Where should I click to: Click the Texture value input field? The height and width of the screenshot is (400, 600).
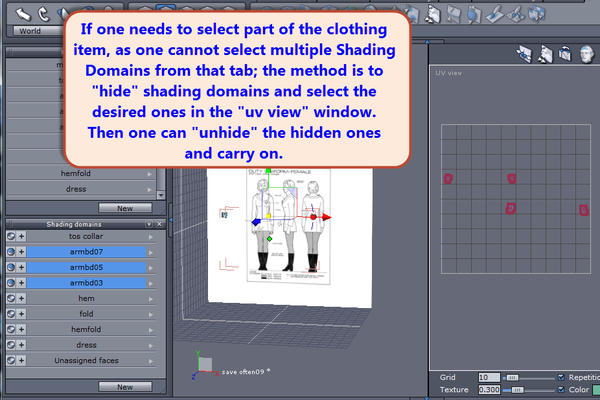tap(489, 390)
